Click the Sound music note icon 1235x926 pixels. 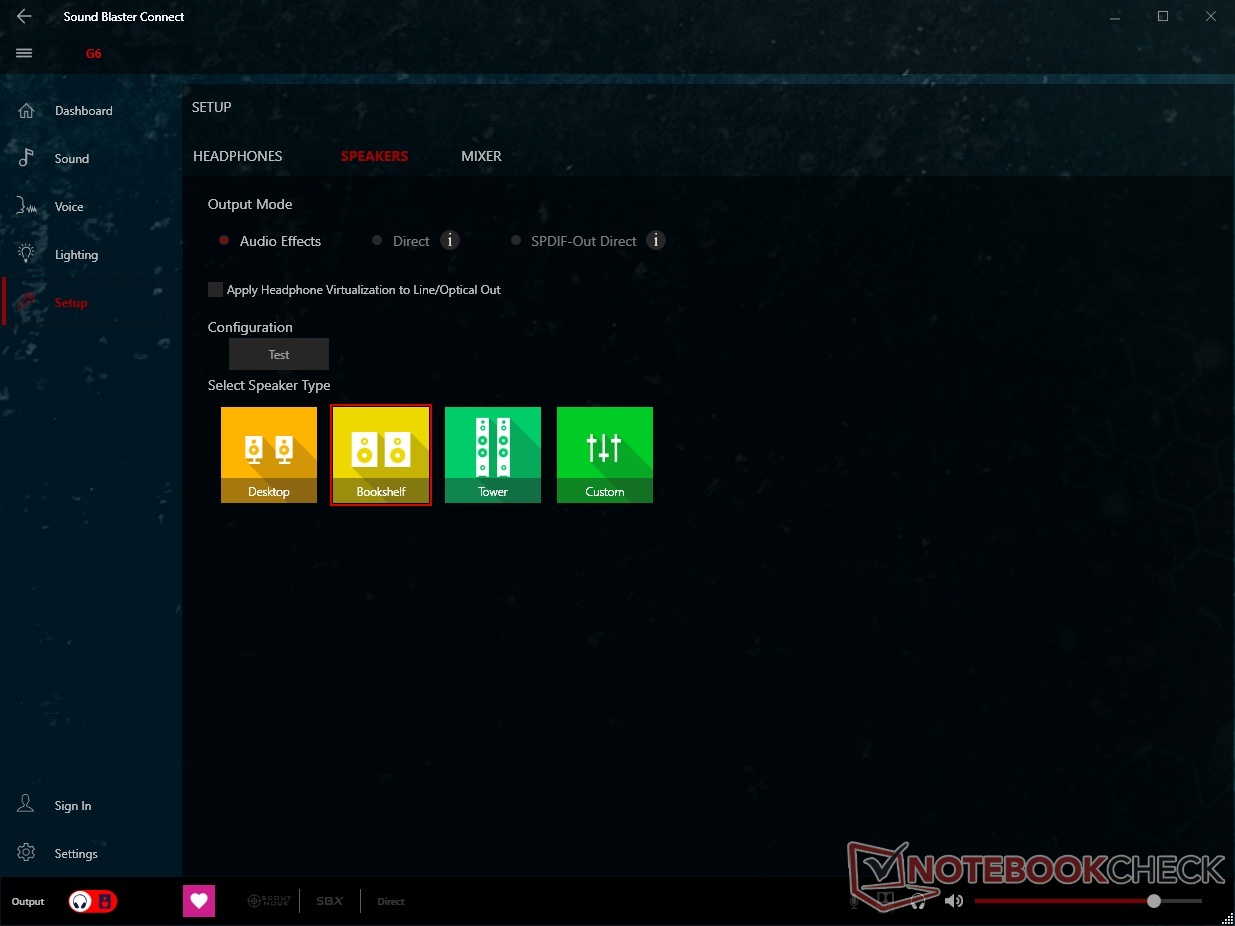click(x=27, y=158)
